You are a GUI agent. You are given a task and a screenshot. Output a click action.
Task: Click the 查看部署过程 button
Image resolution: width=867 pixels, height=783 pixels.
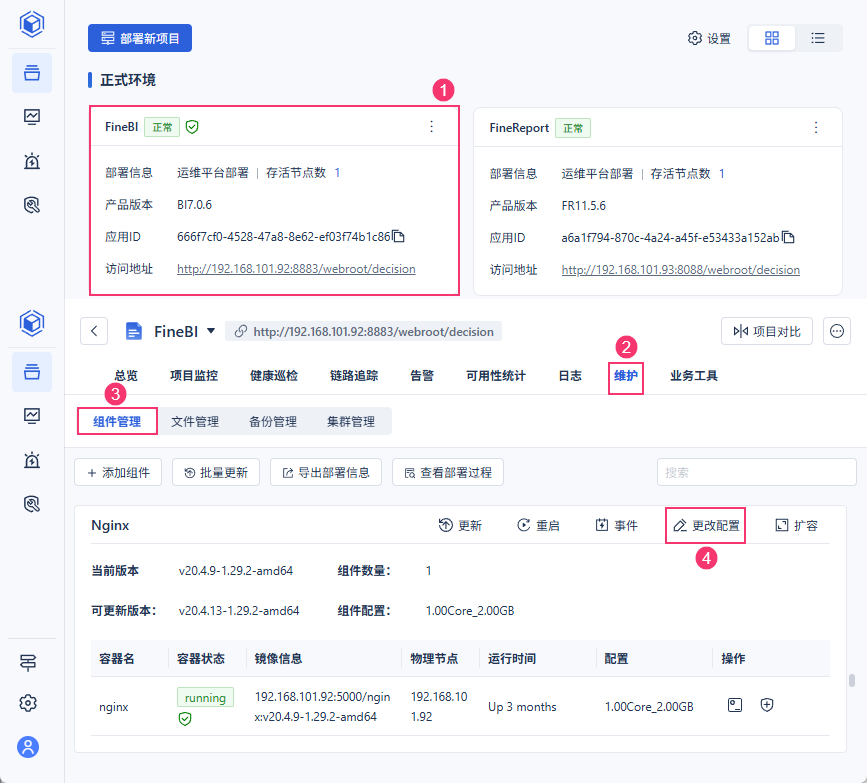pyautogui.click(x=448, y=472)
